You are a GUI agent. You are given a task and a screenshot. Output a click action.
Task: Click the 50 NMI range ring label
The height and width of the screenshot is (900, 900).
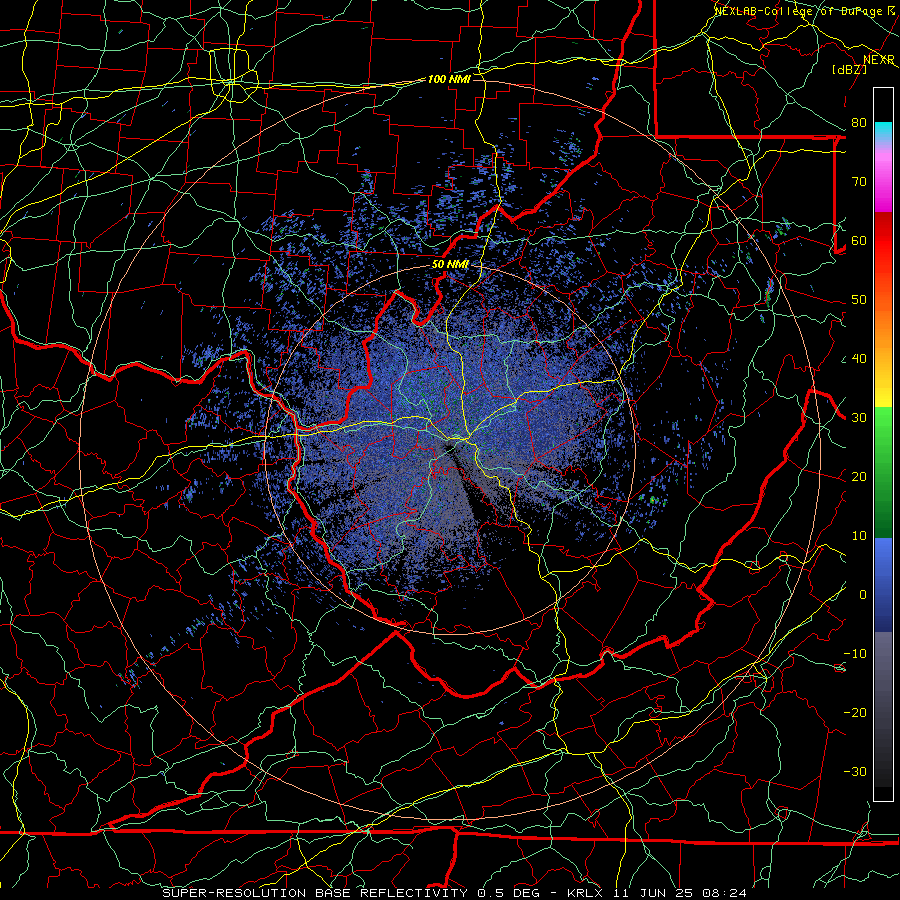pos(450,265)
